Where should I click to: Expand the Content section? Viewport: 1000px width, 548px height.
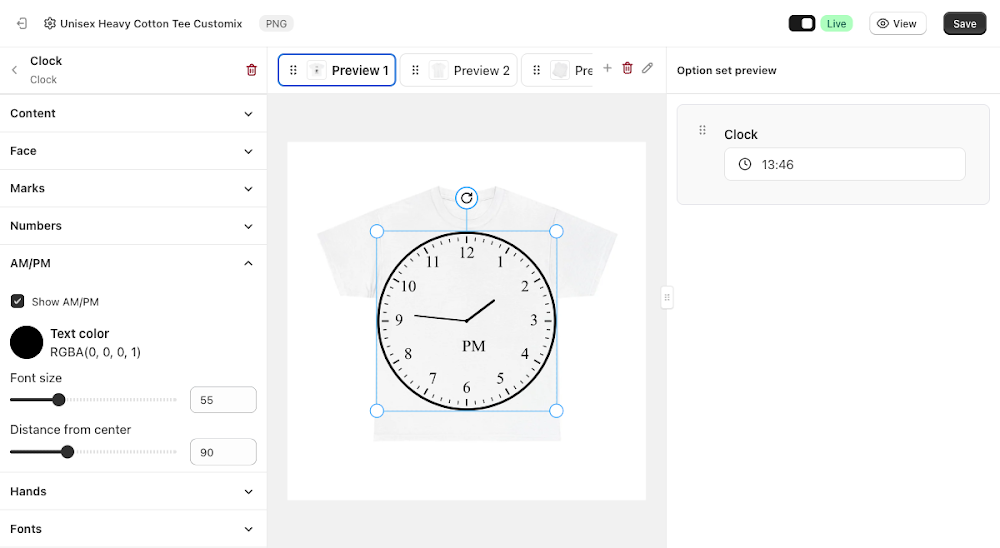[133, 114]
